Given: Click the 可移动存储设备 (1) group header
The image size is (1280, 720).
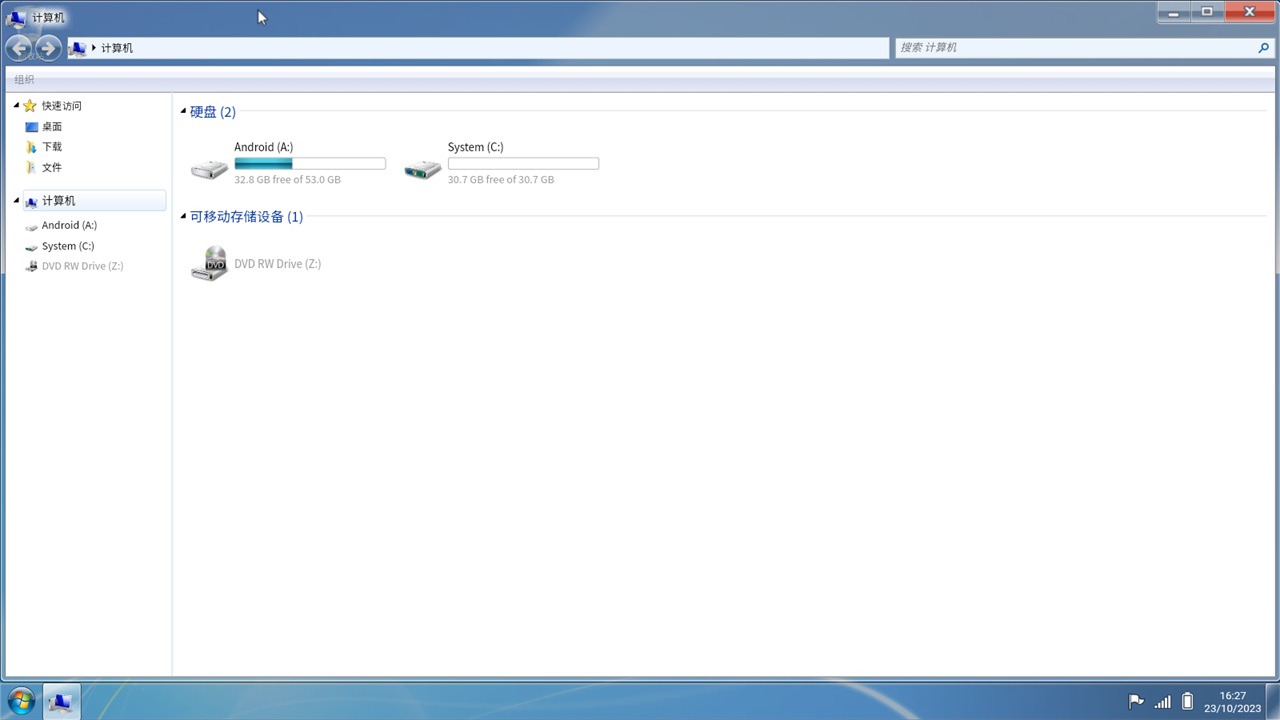Looking at the screenshot, I should (x=246, y=217).
